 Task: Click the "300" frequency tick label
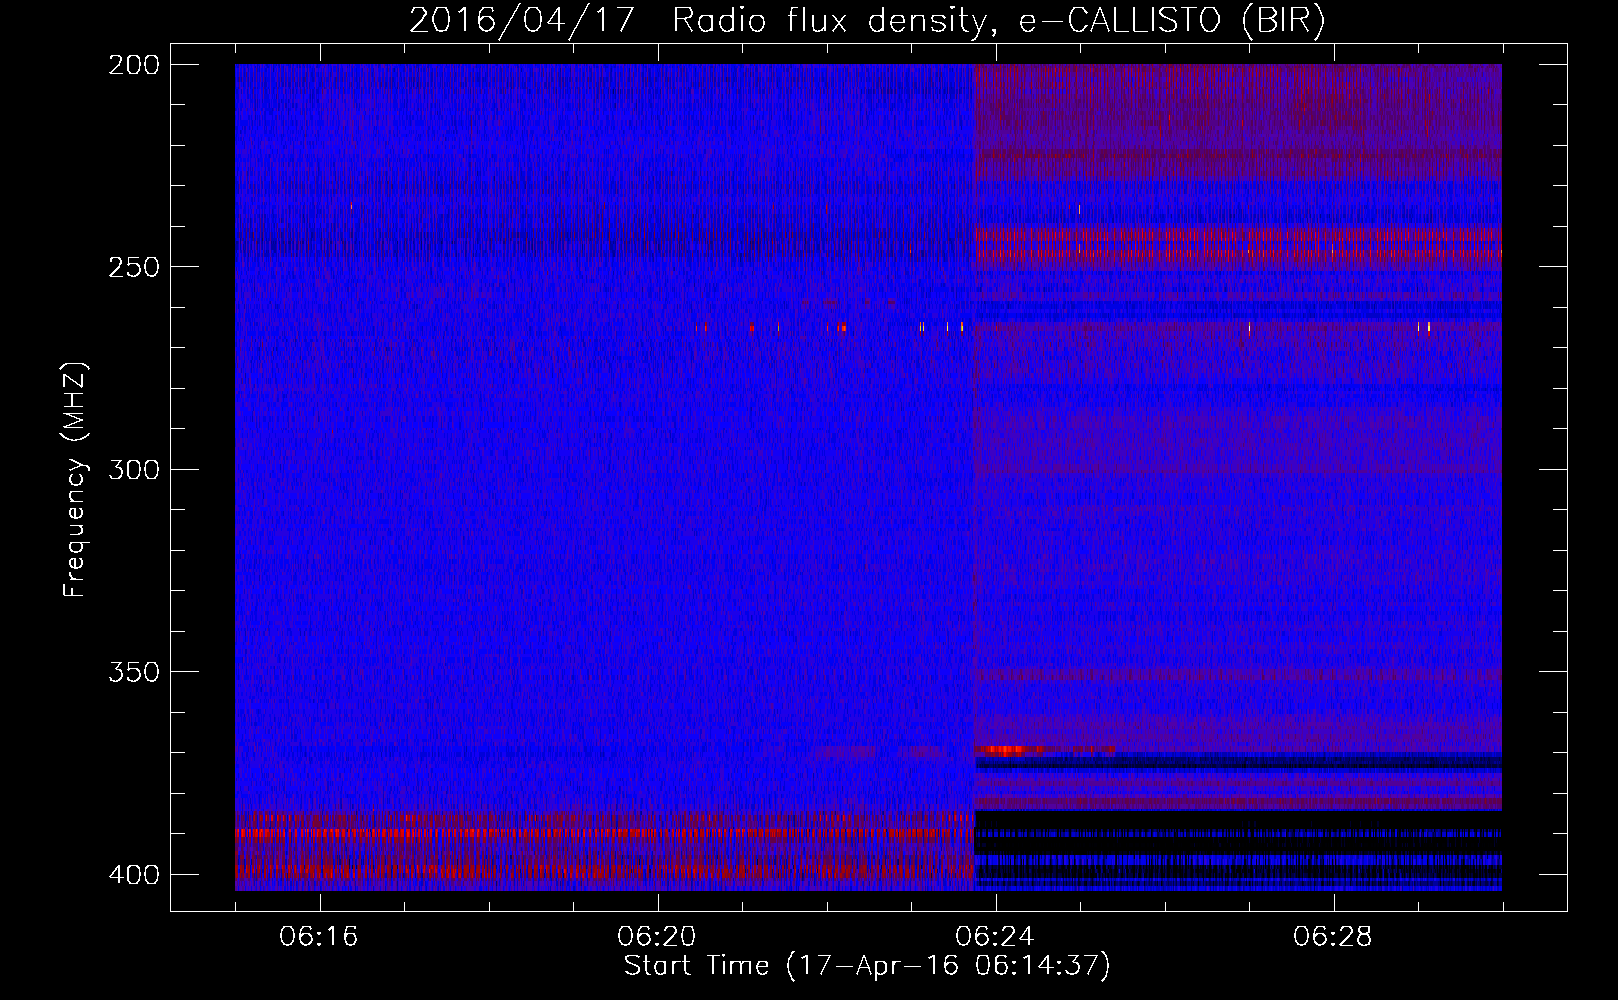pos(133,469)
